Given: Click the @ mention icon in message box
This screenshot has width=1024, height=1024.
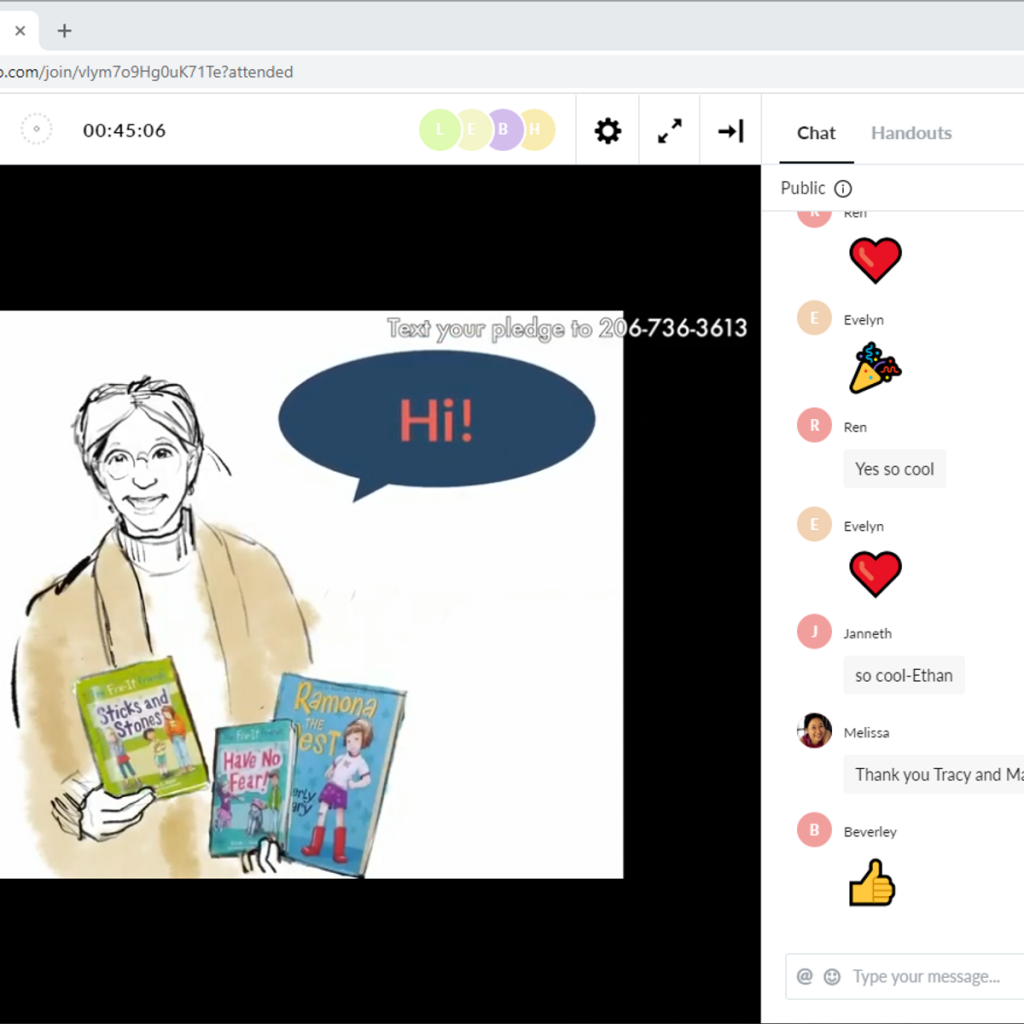Looking at the screenshot, I should click(x=805, y=976).
